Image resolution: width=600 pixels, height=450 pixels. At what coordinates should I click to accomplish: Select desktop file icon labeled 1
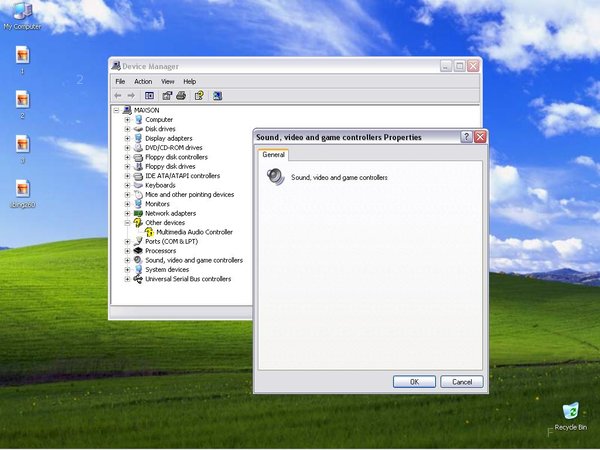point(22,55)
